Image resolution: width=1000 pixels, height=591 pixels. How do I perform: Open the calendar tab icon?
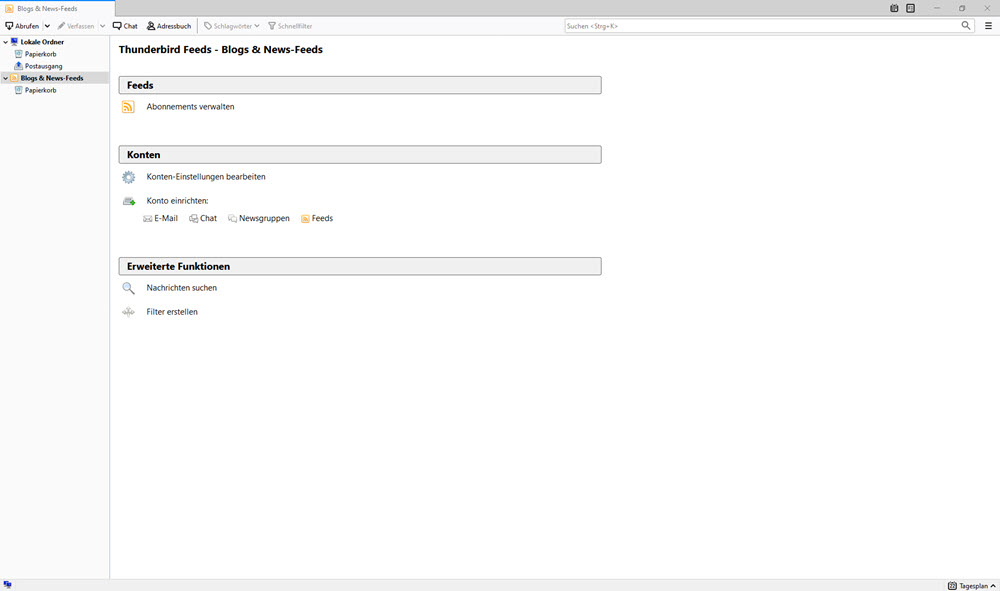[x=894, y=8]
